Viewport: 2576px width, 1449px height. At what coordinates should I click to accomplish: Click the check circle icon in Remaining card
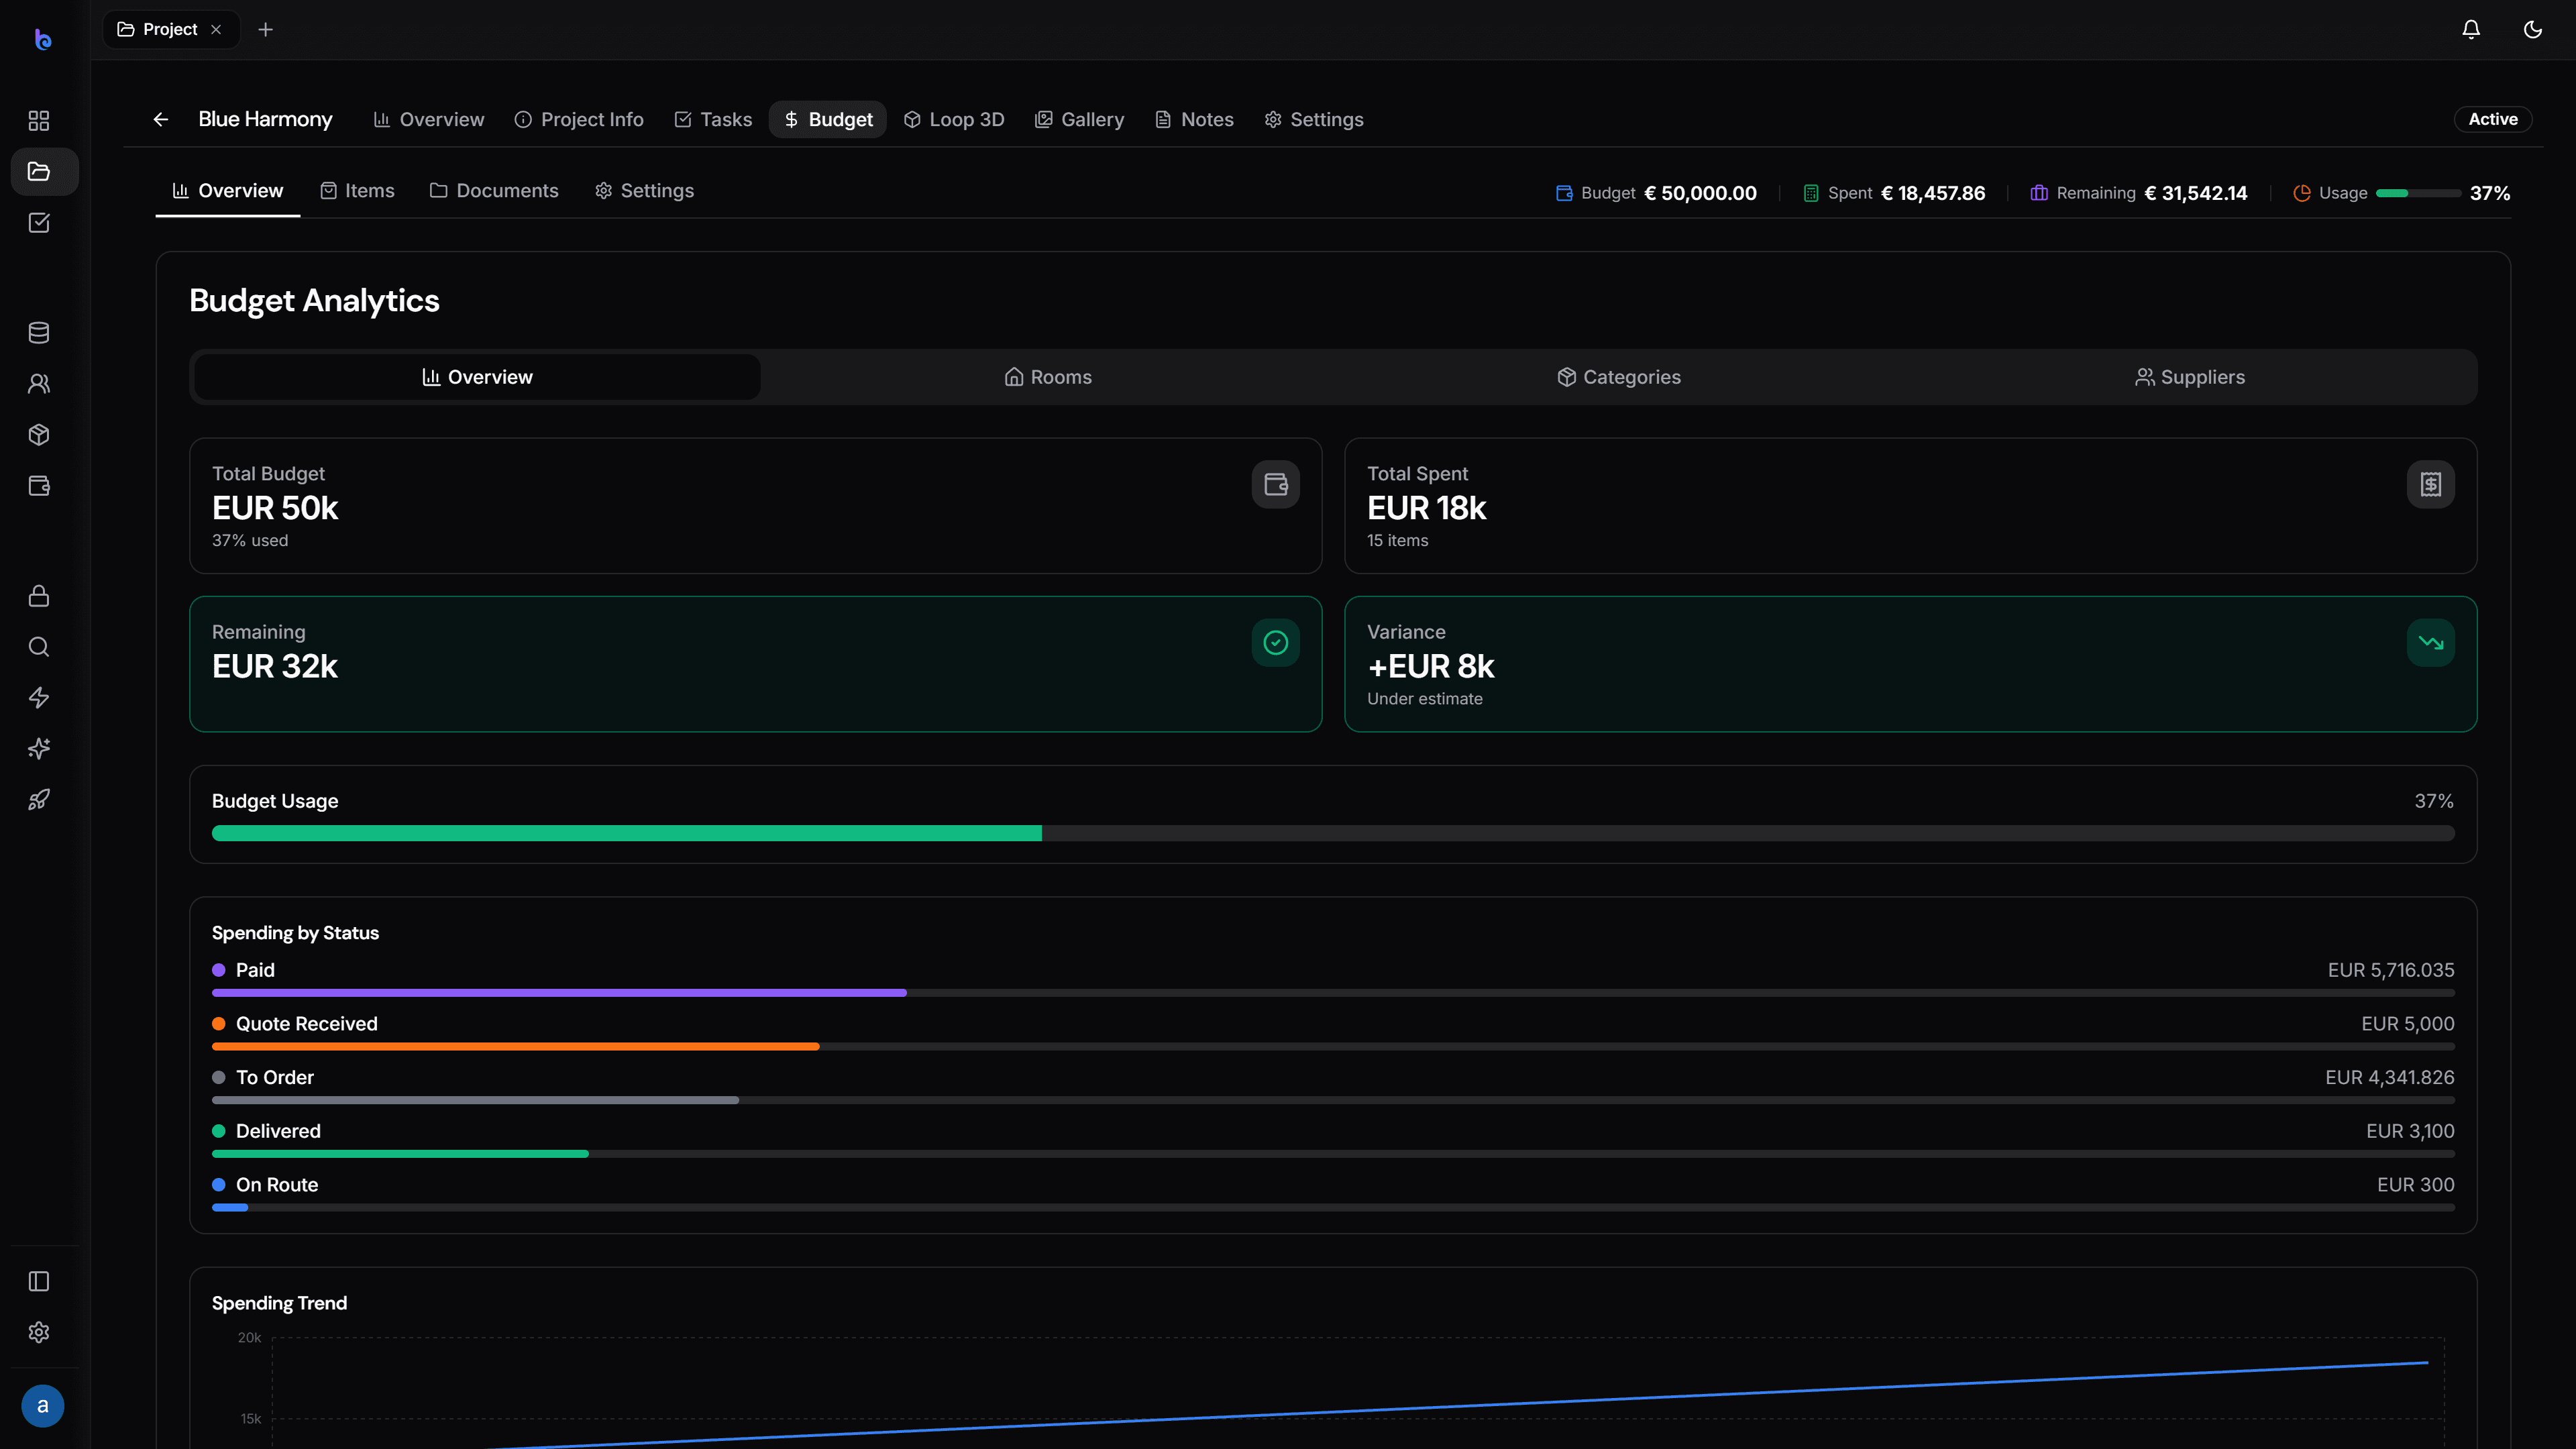pyautogui.click(x=1275, y=643)
